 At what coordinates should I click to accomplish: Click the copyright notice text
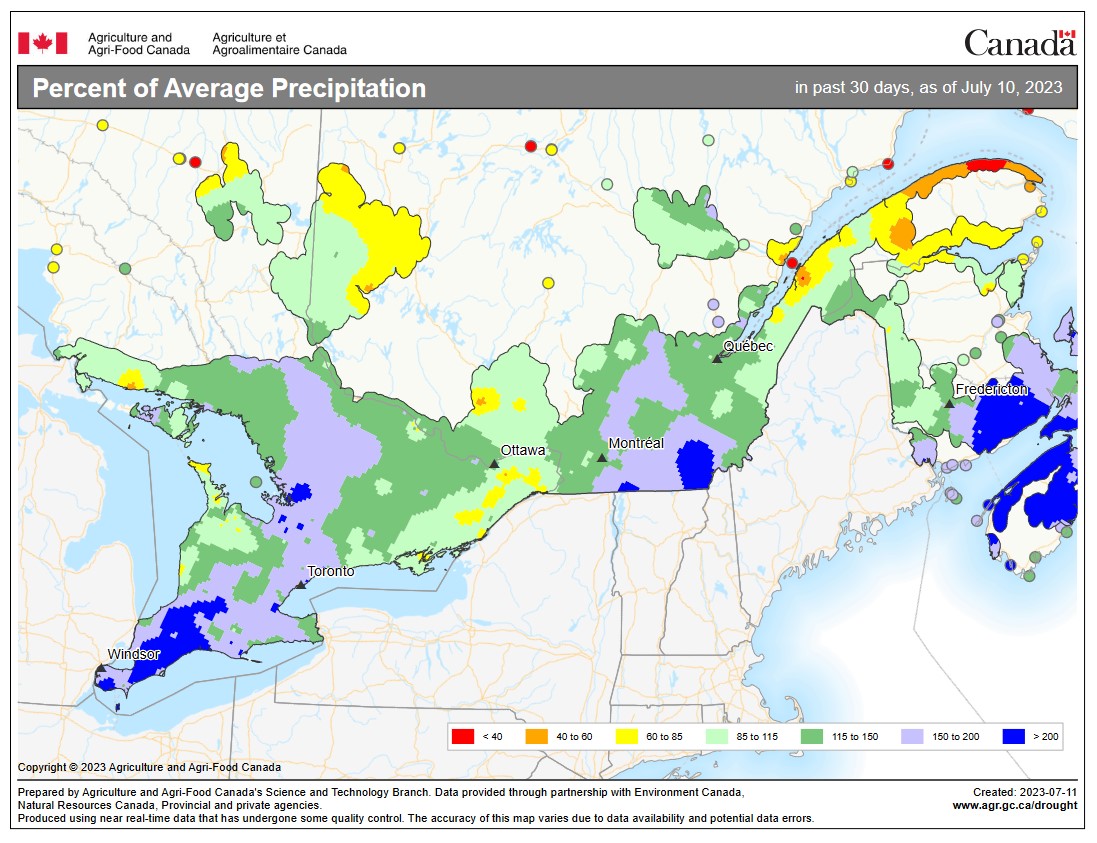tap(148, 768)
